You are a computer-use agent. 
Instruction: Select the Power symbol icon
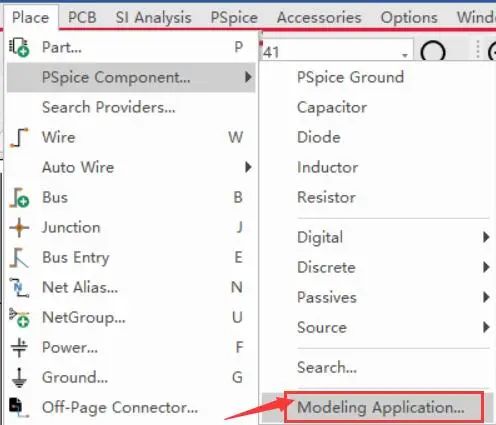coord(19,347)
